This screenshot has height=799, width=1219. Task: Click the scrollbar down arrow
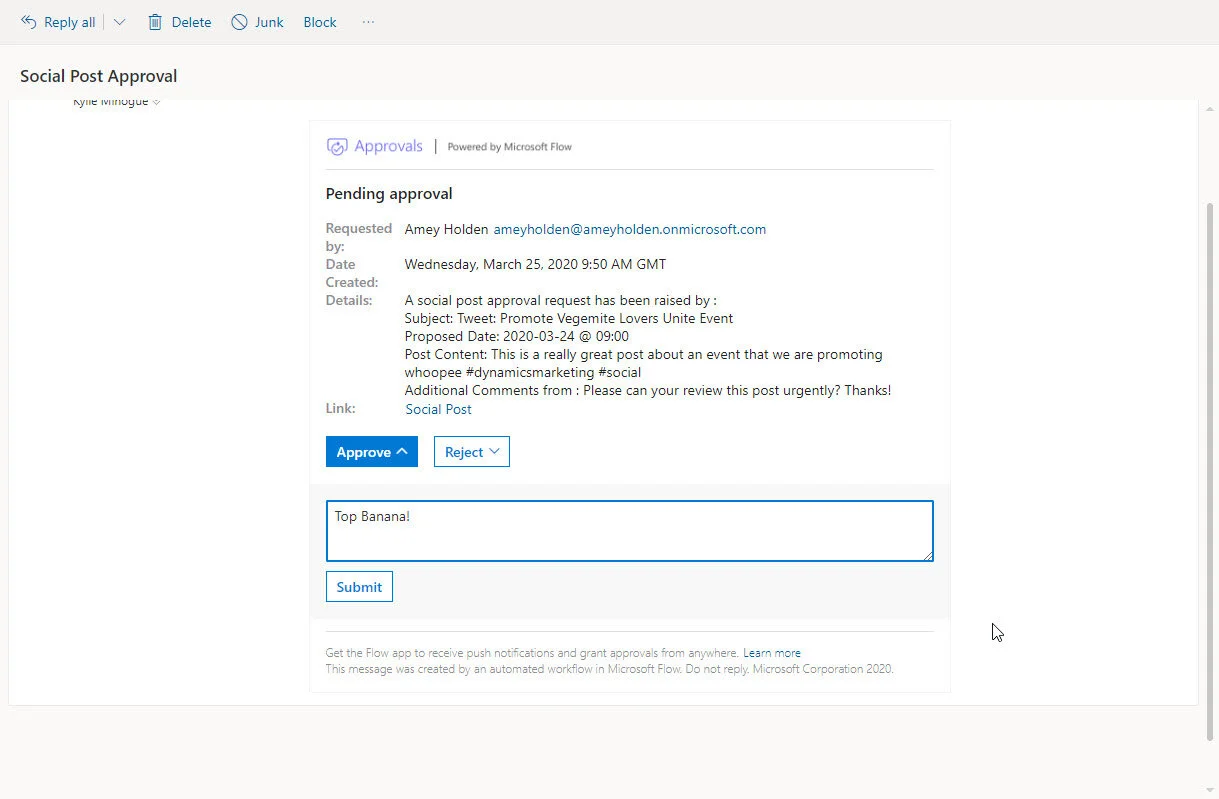[1212, 790]
